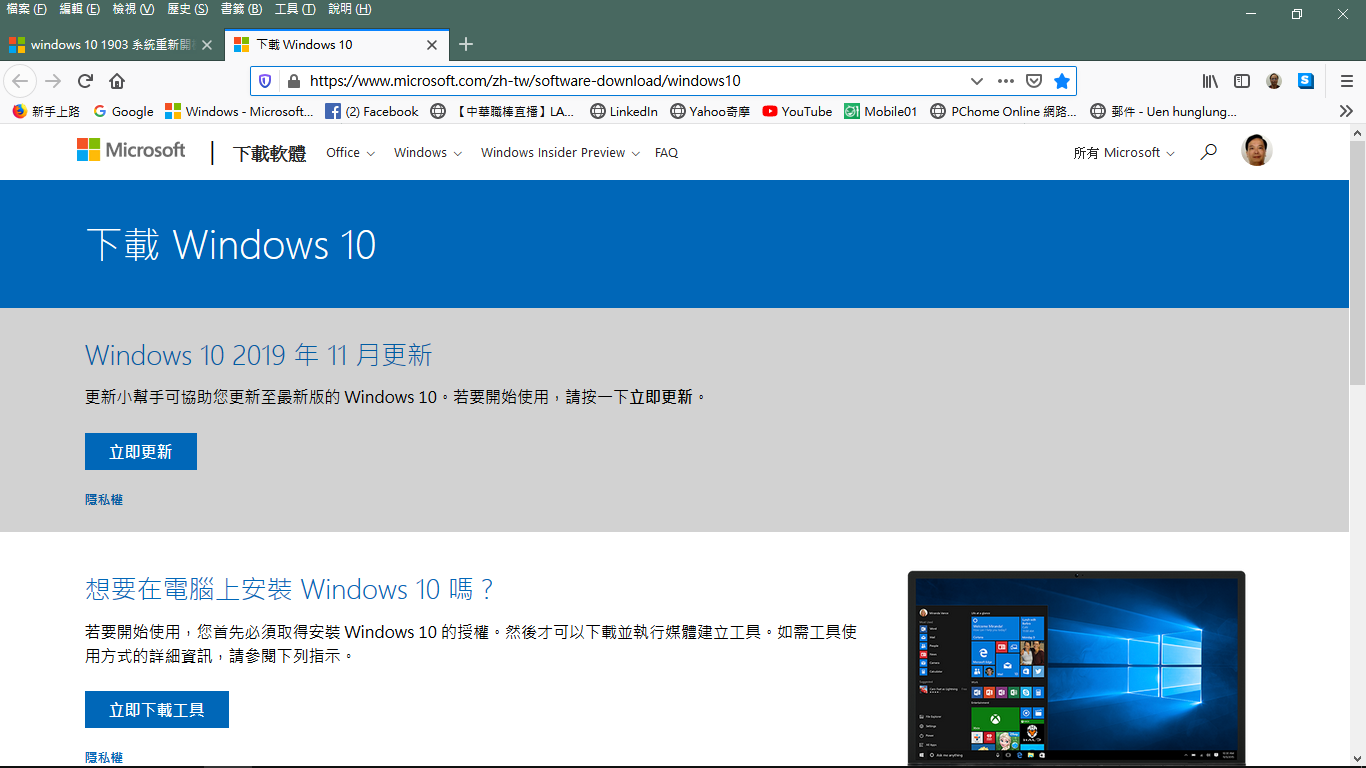Open the PChome Online bookmark
The width and height of the screenshot is (1366, 768).
pyautogui.click(x=1004, y=111)
